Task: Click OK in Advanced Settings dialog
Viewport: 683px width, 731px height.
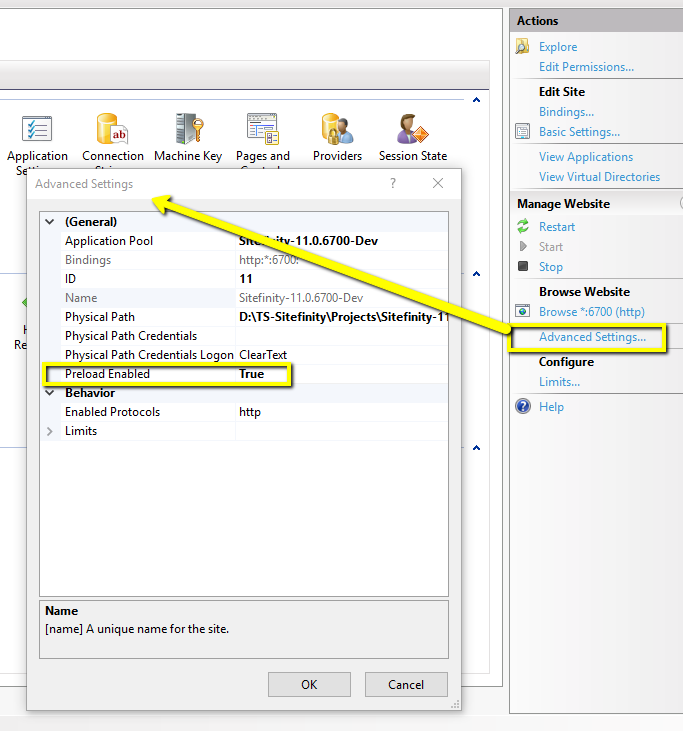Action: [x=309, y=685]
